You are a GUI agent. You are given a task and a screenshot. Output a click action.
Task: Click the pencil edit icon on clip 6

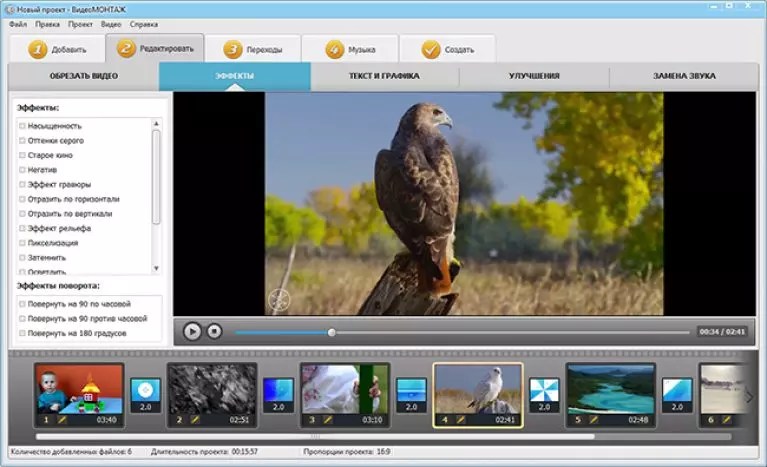(x=726, y=420)
